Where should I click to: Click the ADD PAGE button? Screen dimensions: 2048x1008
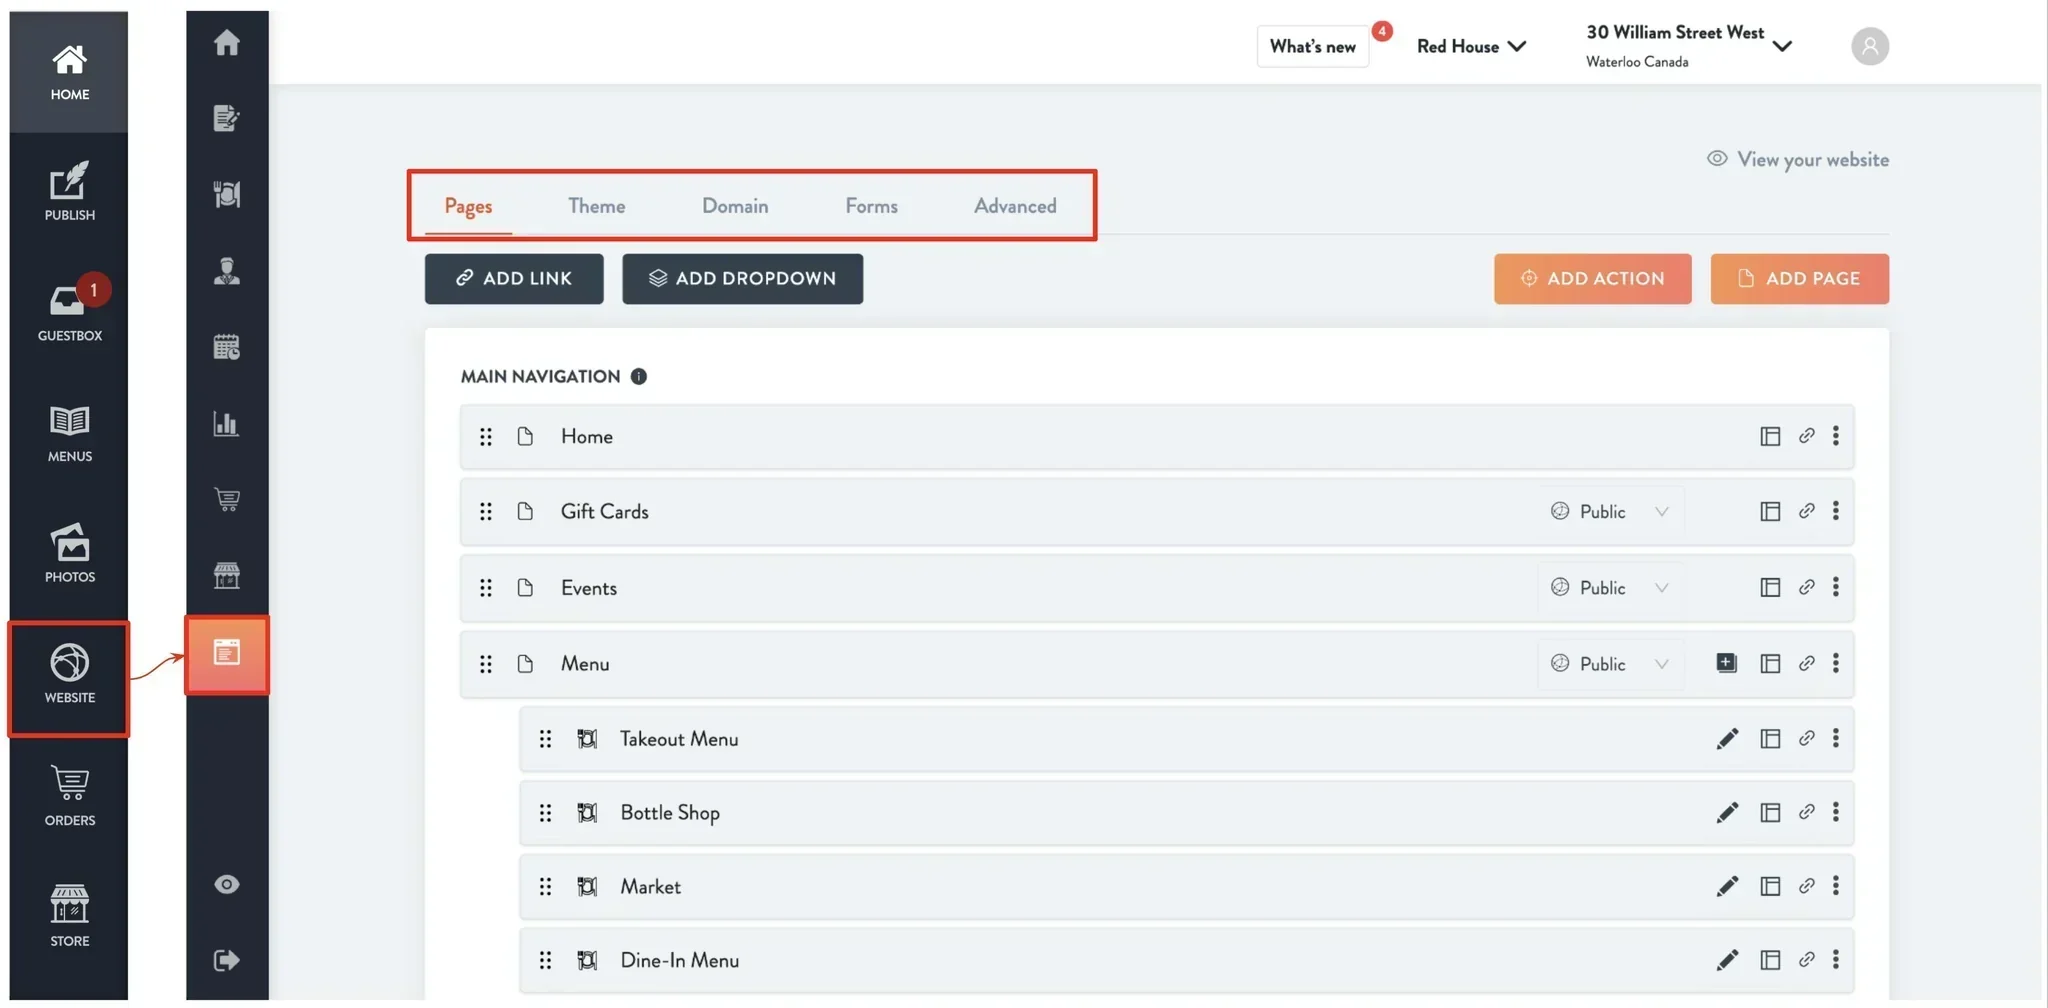tap(1799, 279)
